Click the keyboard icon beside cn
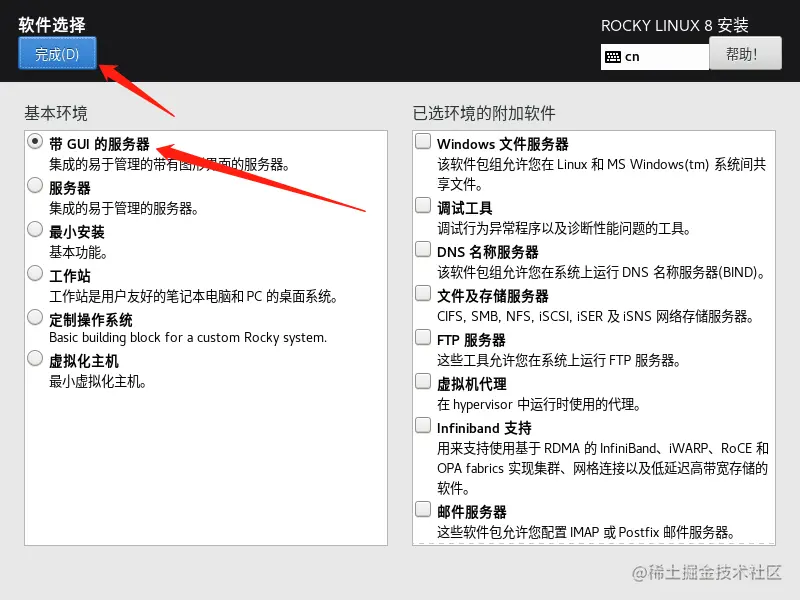Screen dimensions: 800x600 613,57
